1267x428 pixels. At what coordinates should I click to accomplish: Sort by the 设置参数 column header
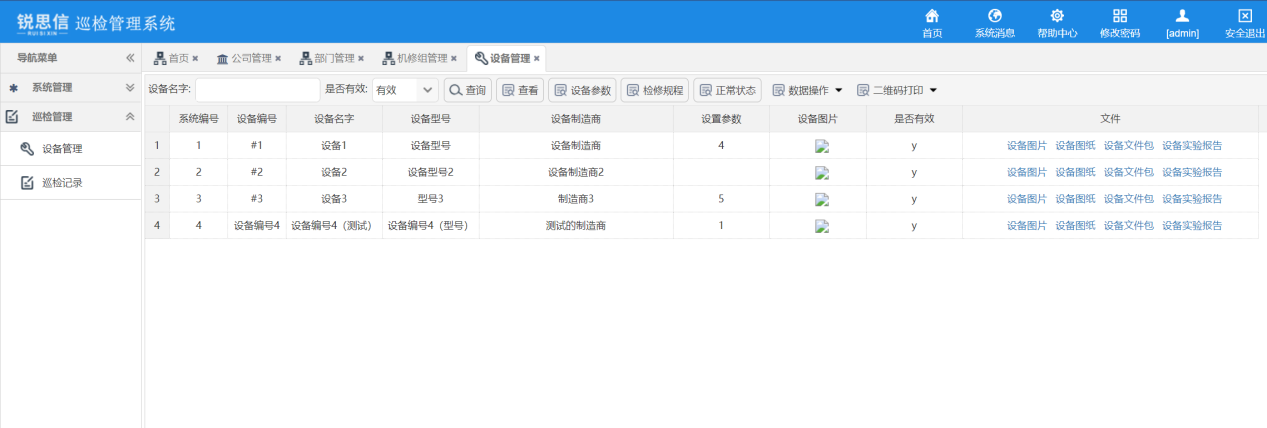click(721, 118)
